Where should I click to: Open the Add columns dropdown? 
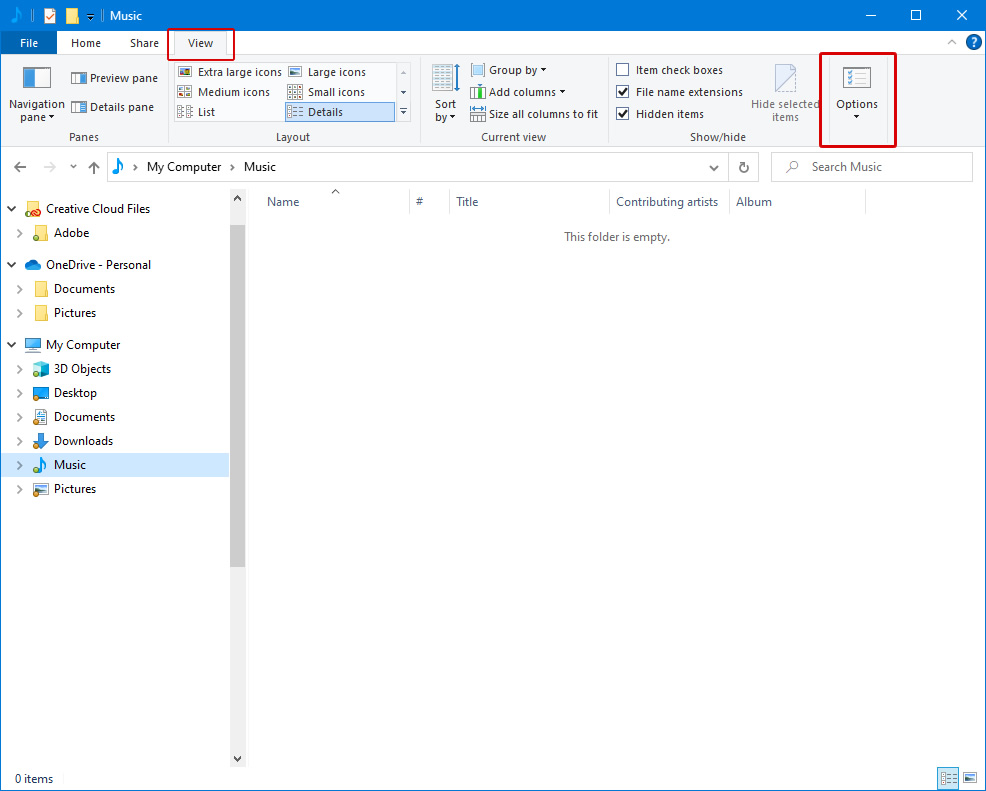coord(518,92)
